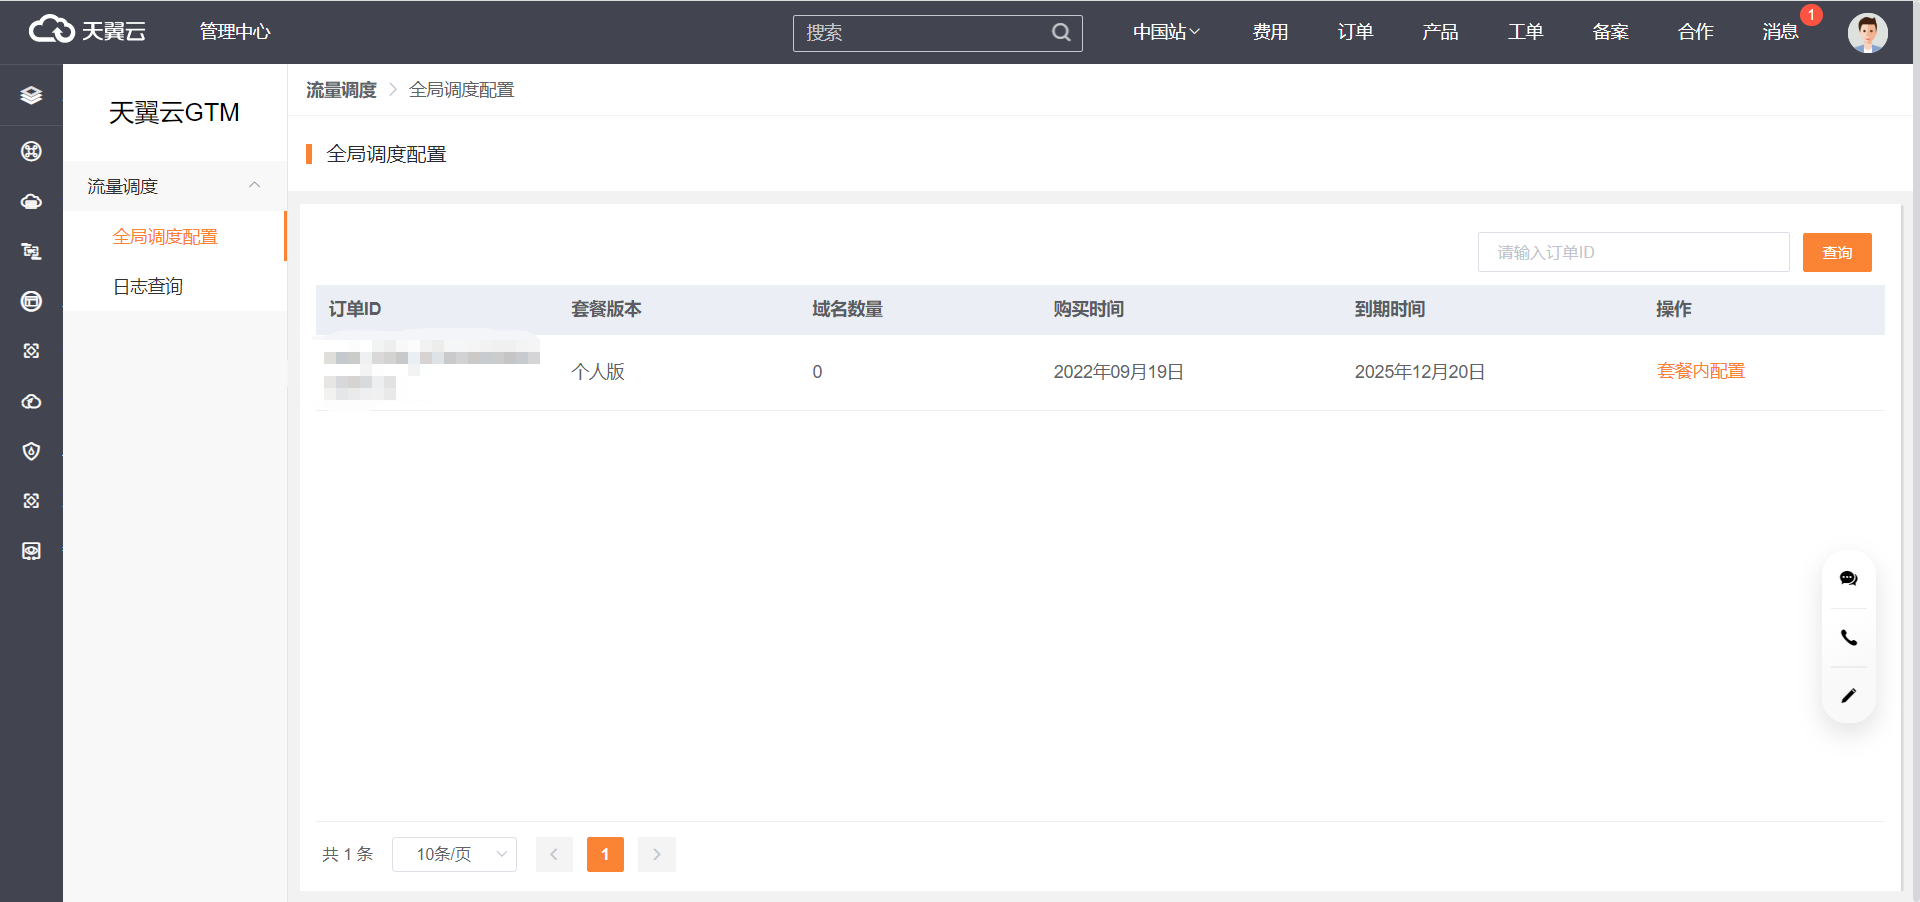Image resolution: width=1920 pixels, height=902 pixels.
Task: Click the 共 1 条 total count text
Action: click(x=347, y=854)
